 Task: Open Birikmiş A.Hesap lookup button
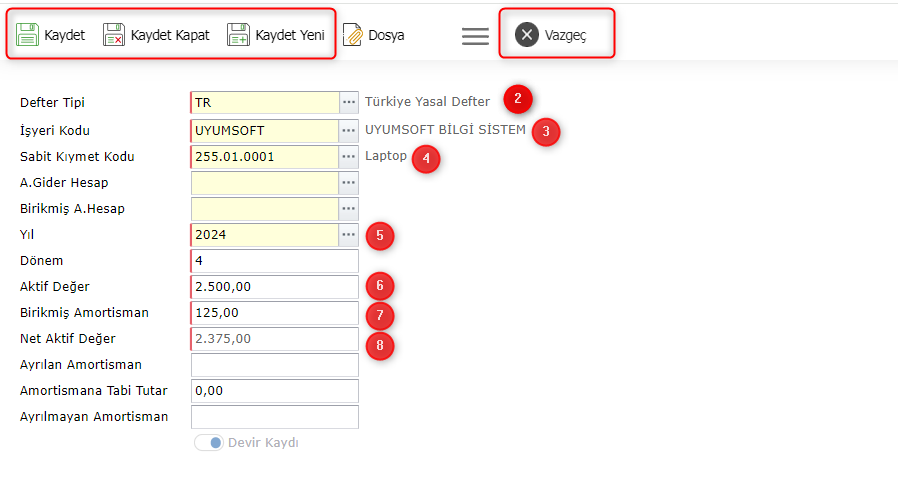349,209
